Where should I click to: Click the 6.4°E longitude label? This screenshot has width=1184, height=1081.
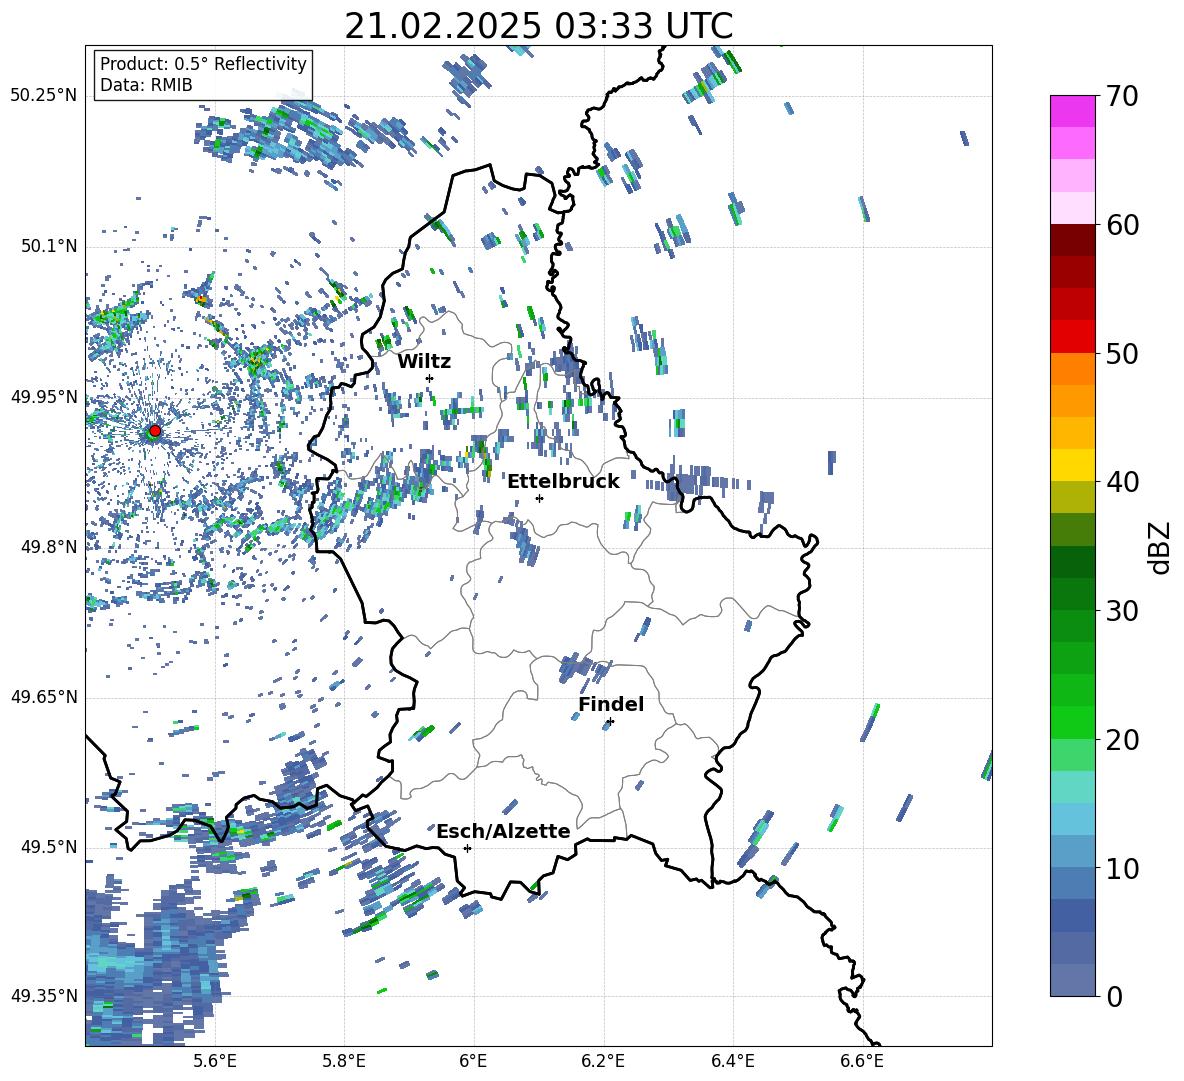[x=732, y=1061]
